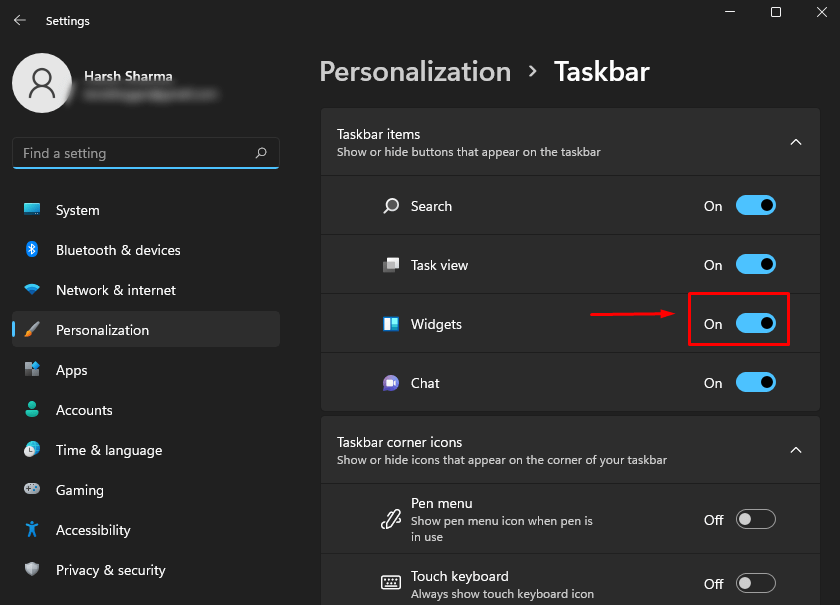Click the Bluetooth & devices icon
840x605 pixels.
click(32, 250)
